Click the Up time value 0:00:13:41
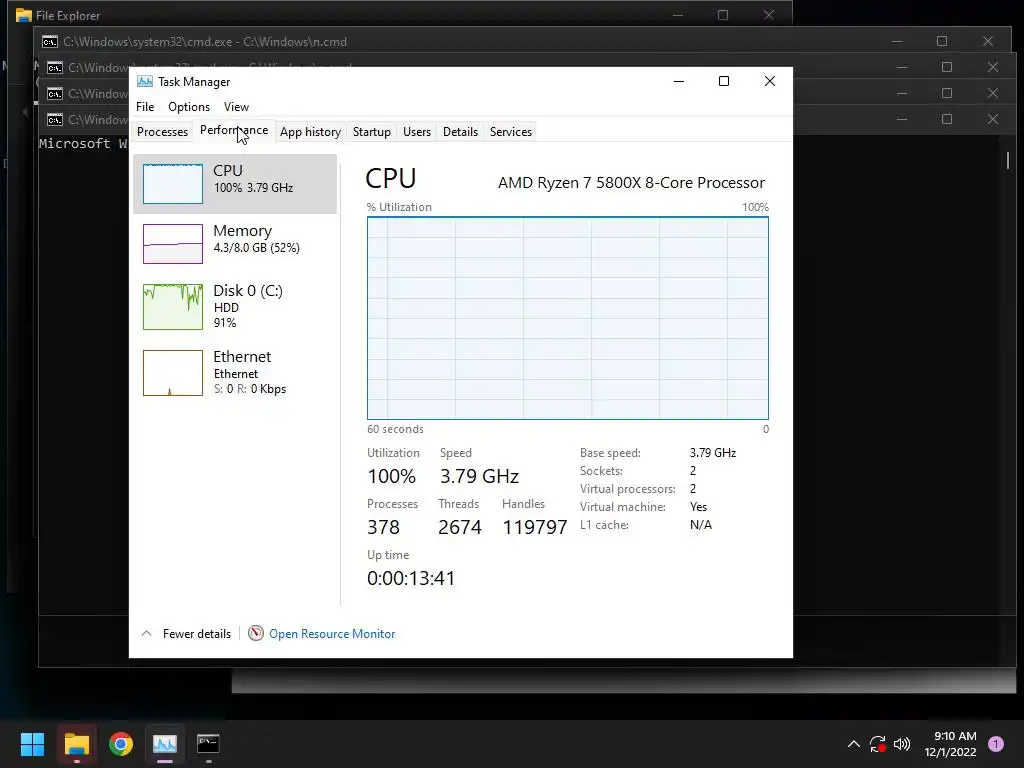1024x768 pixels. tap(411, 578)
